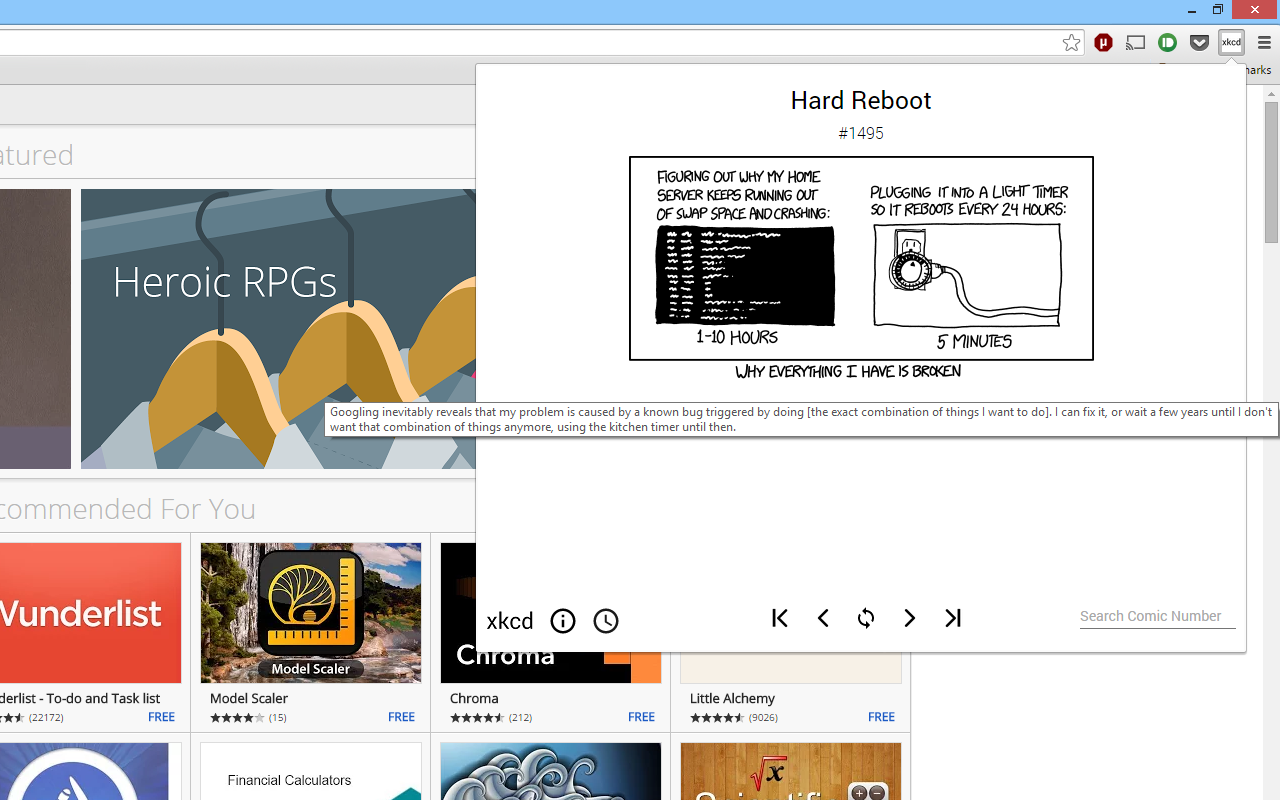Load a random comic with refresh icon

866,619
